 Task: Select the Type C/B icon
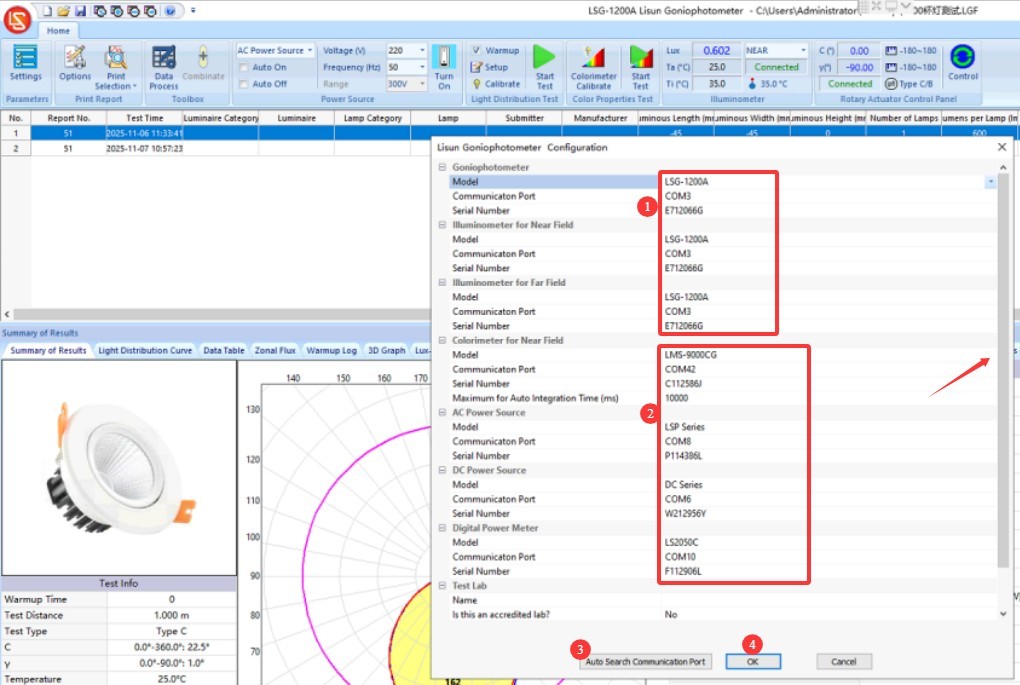(891, 84)
